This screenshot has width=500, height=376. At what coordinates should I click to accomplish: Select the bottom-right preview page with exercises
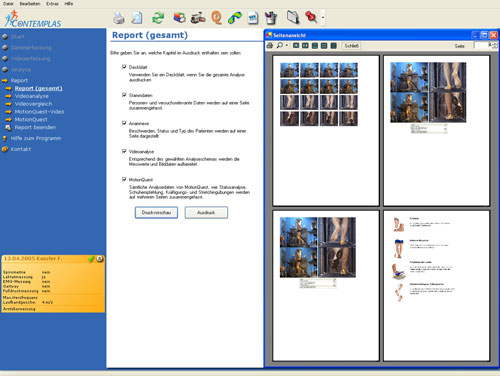[x=436, y=286]
